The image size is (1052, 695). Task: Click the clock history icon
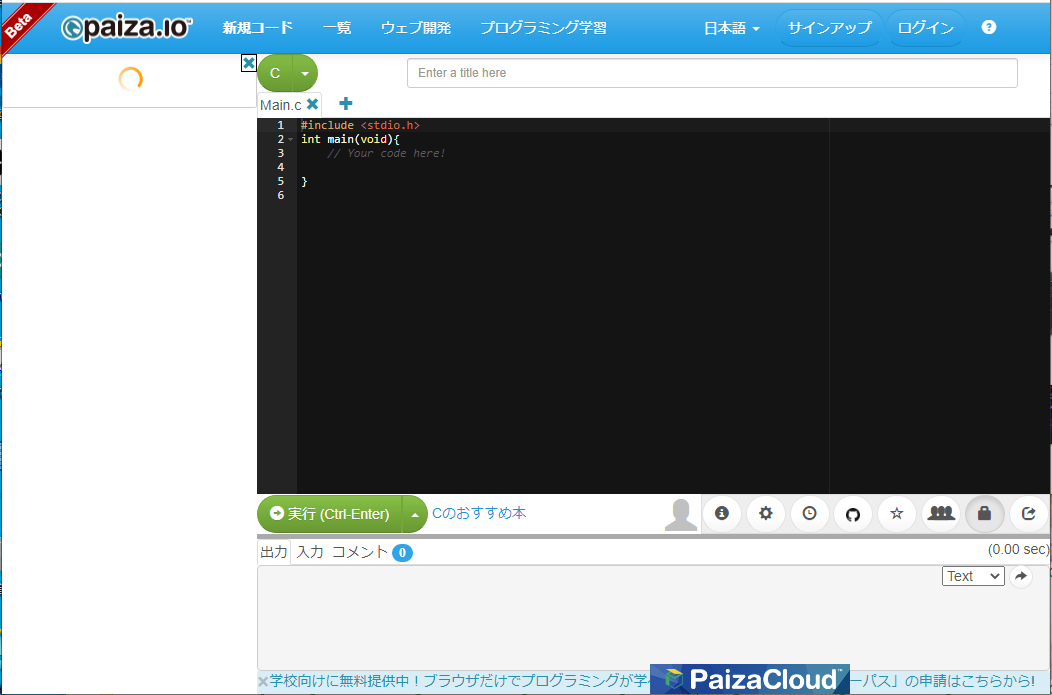[809, 513]
